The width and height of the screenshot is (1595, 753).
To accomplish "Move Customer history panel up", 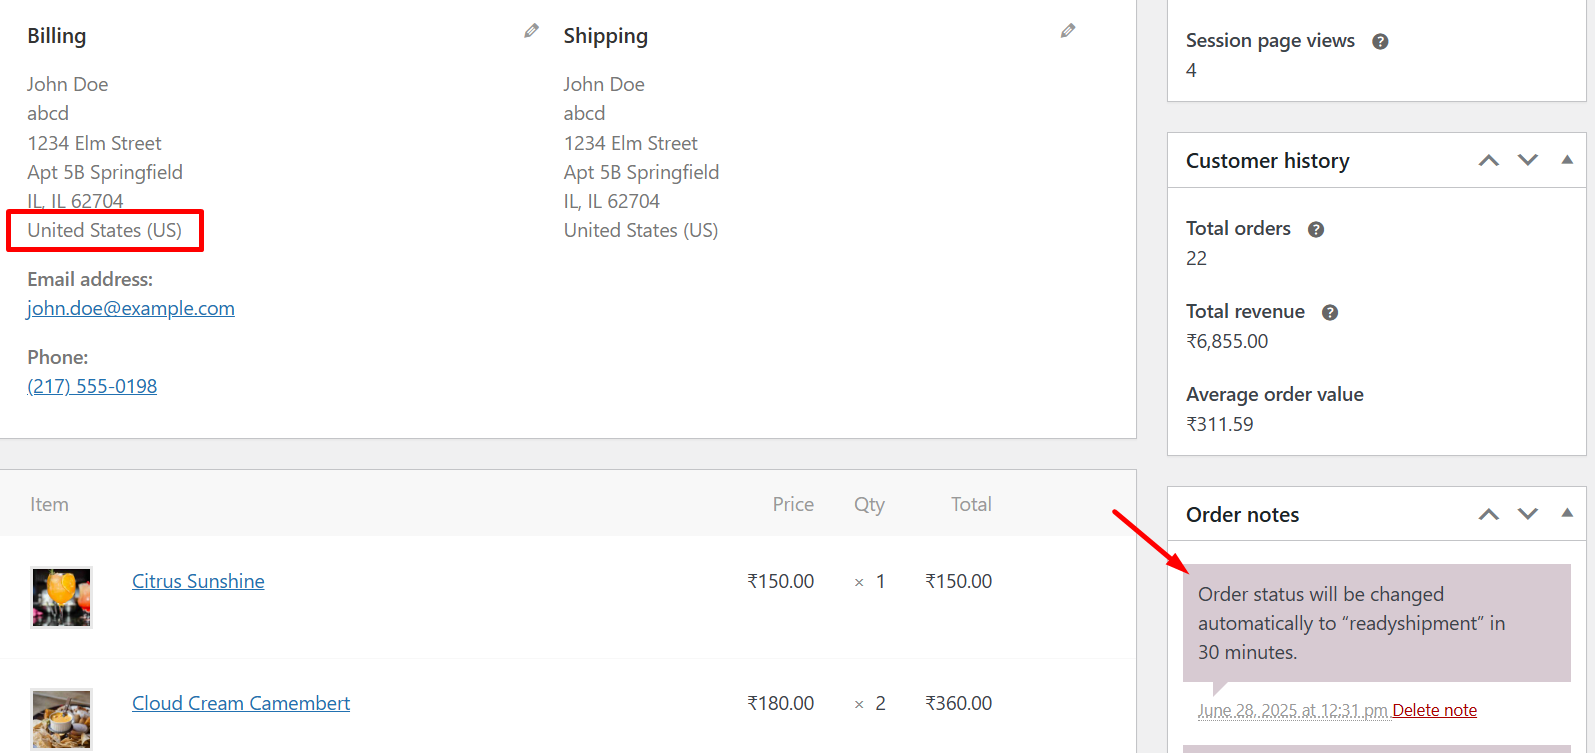I will pyautogui.click(x=1489, y=160).
